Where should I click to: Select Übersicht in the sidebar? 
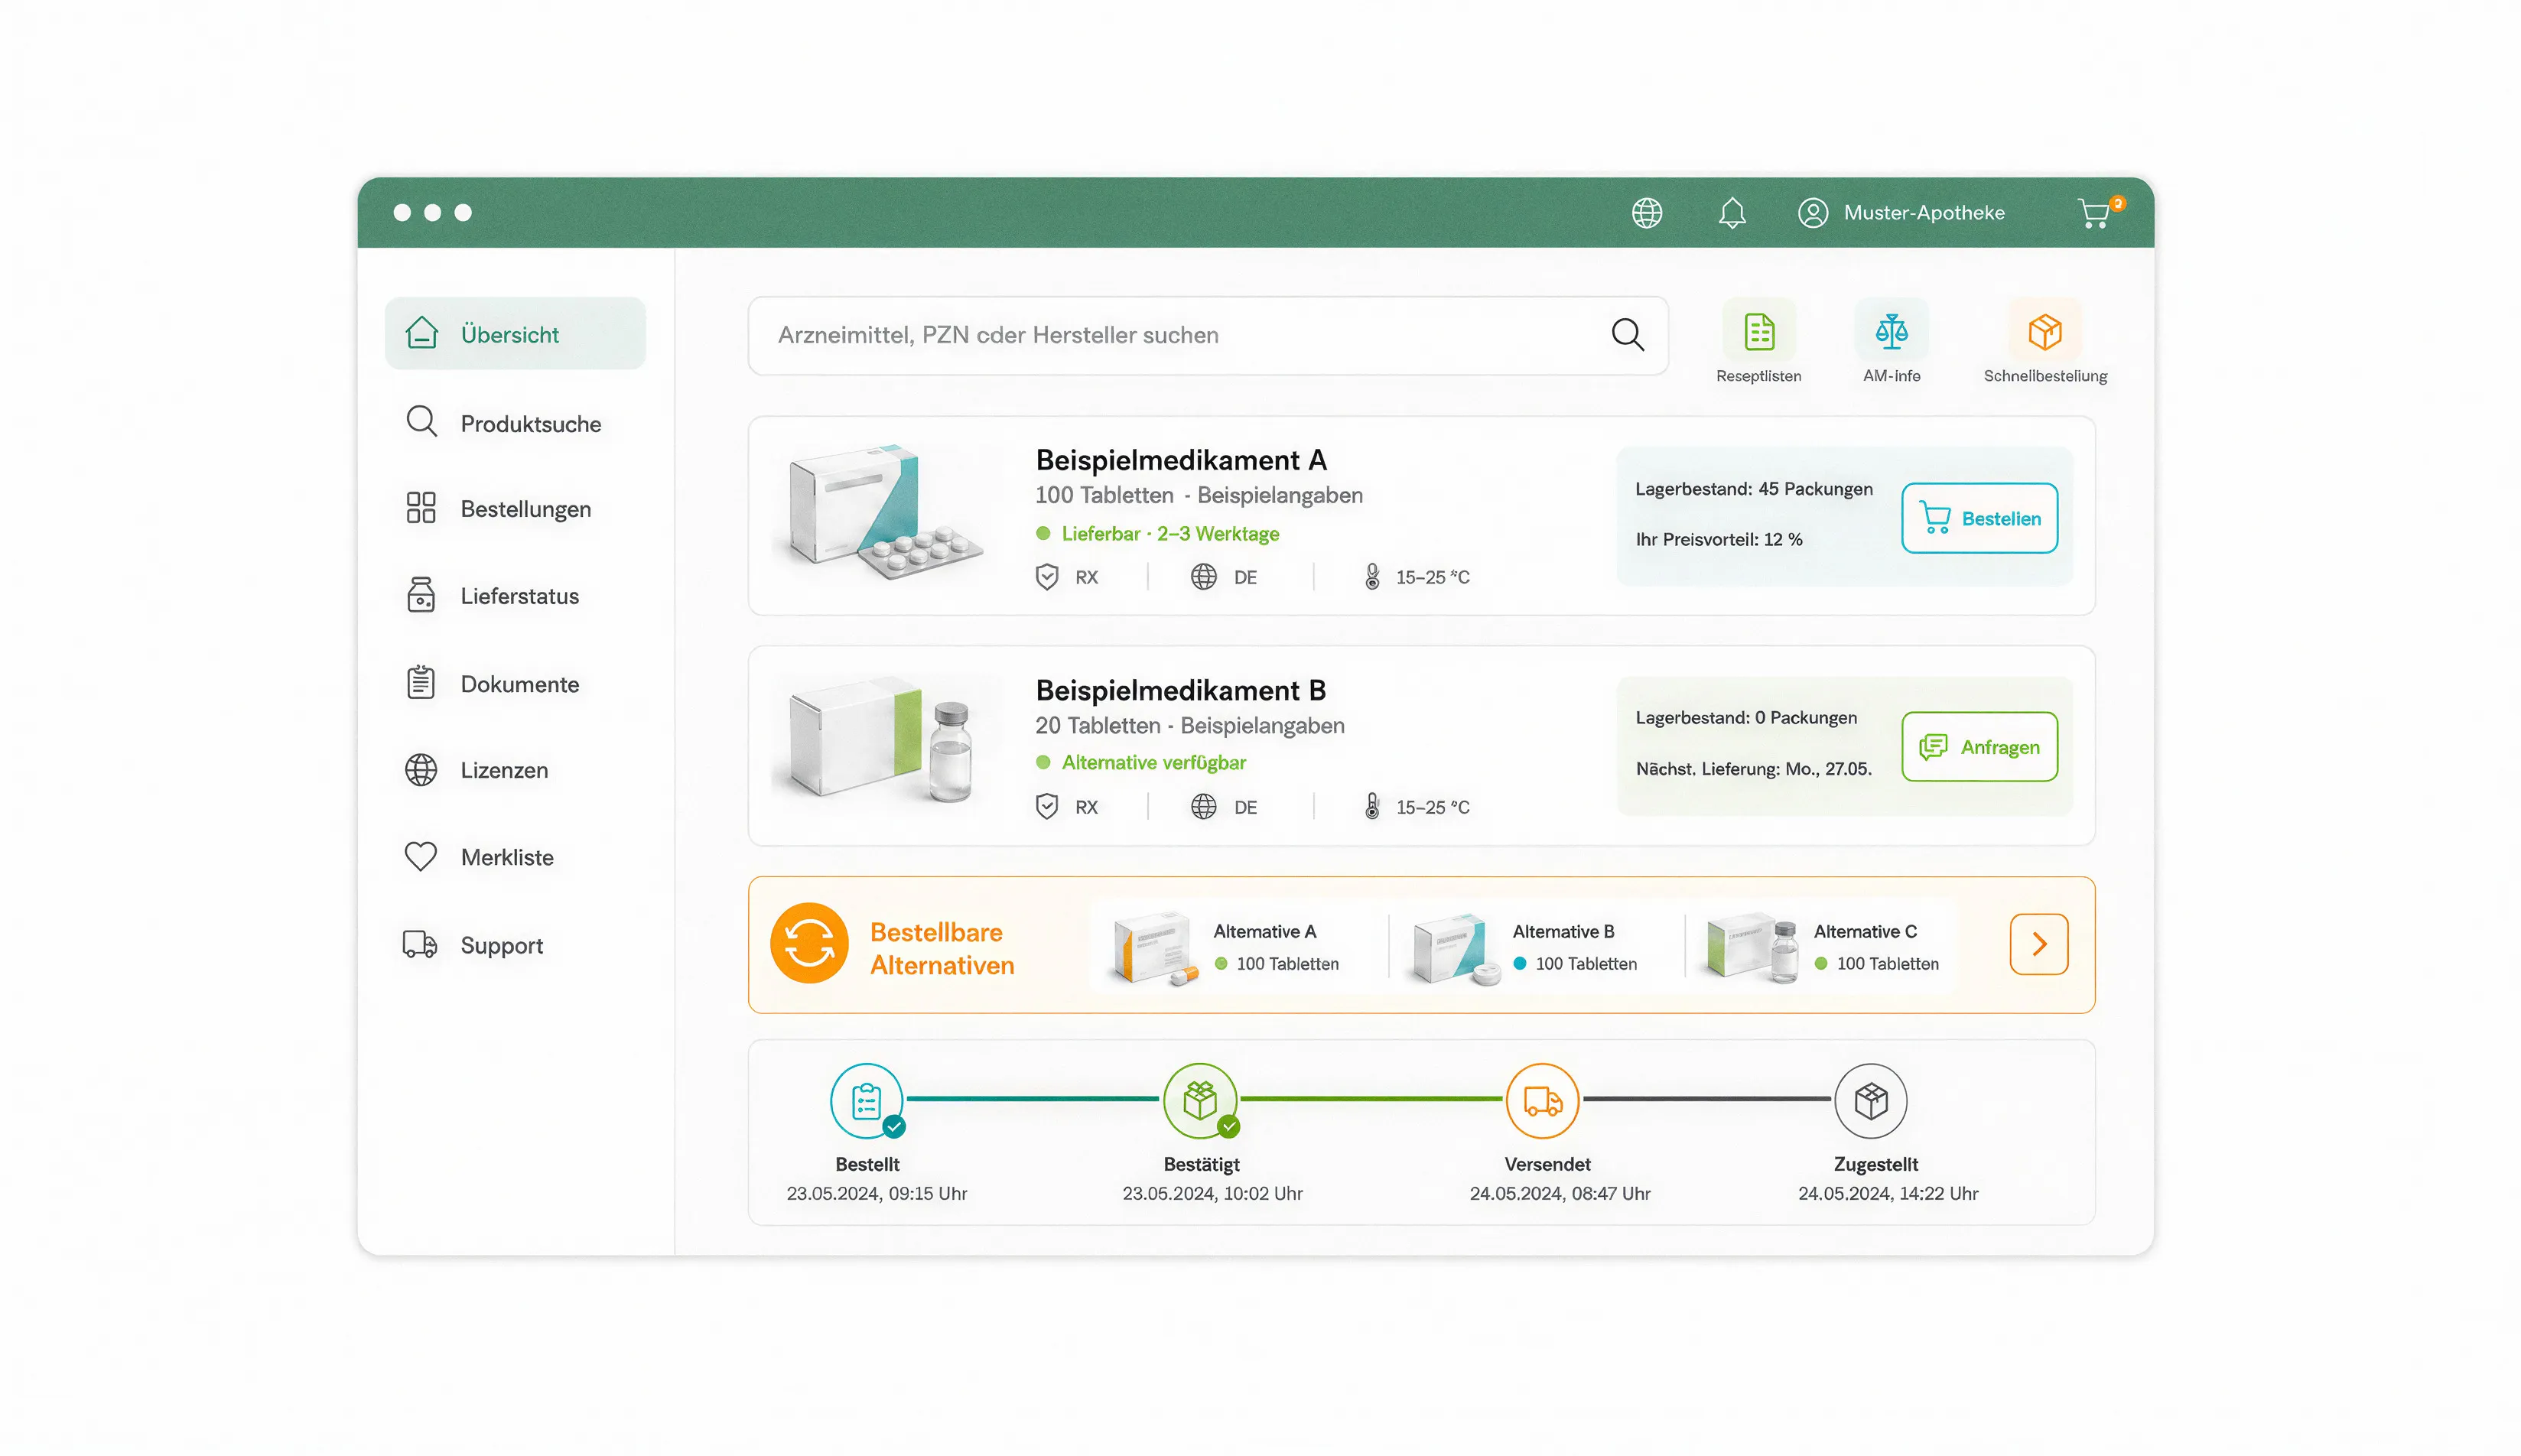(515, 333)
